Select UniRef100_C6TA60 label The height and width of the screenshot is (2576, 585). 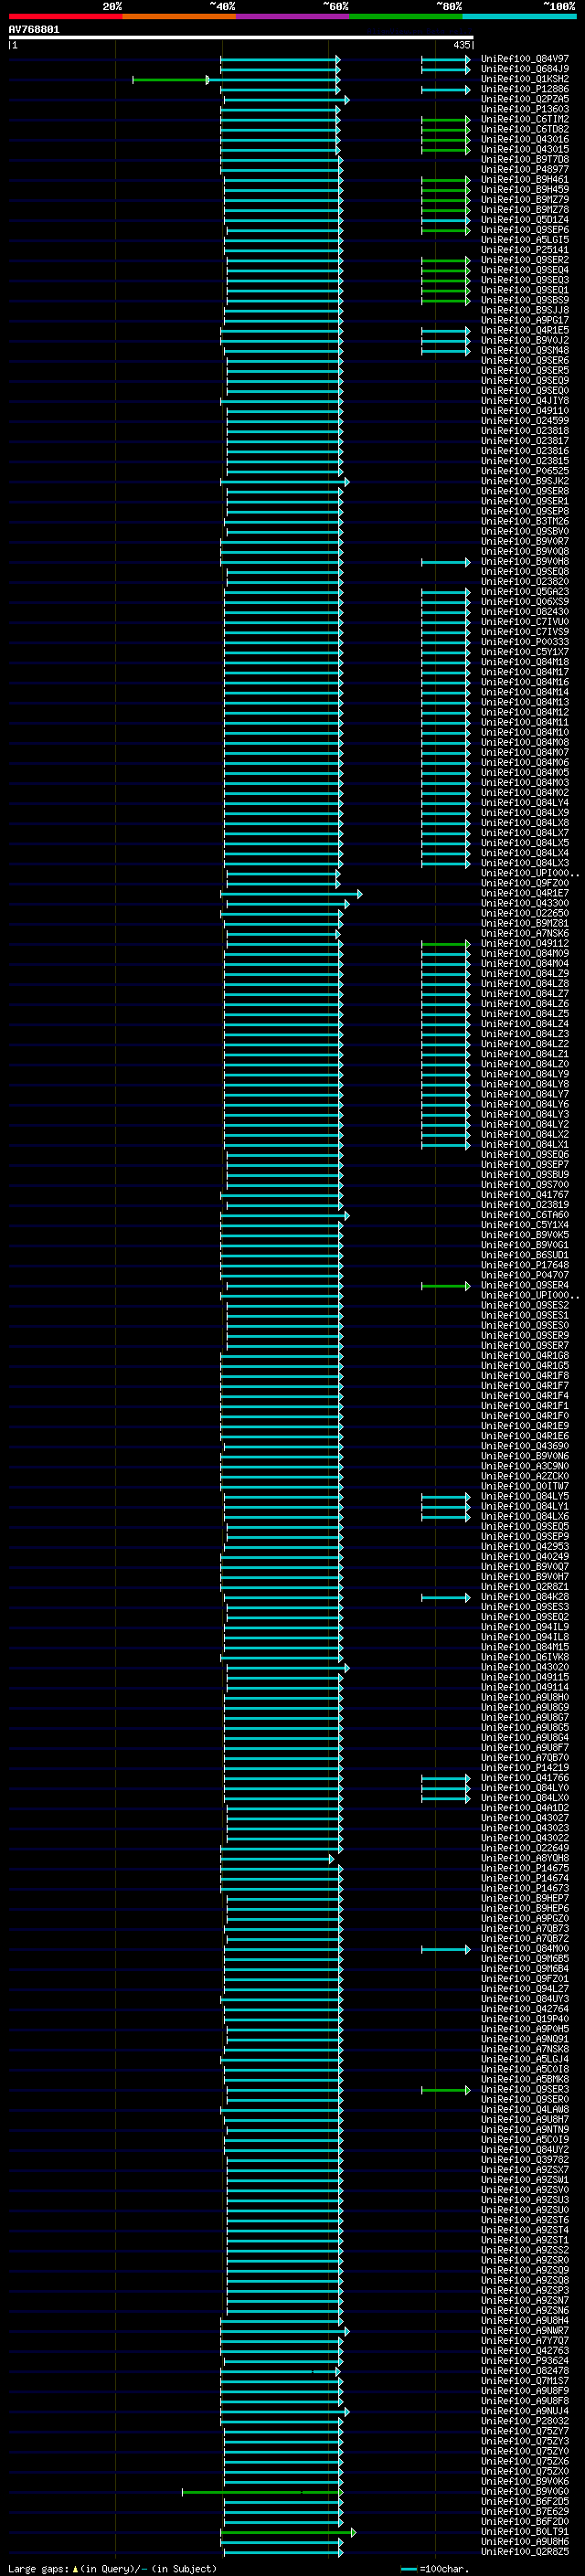525,1214
